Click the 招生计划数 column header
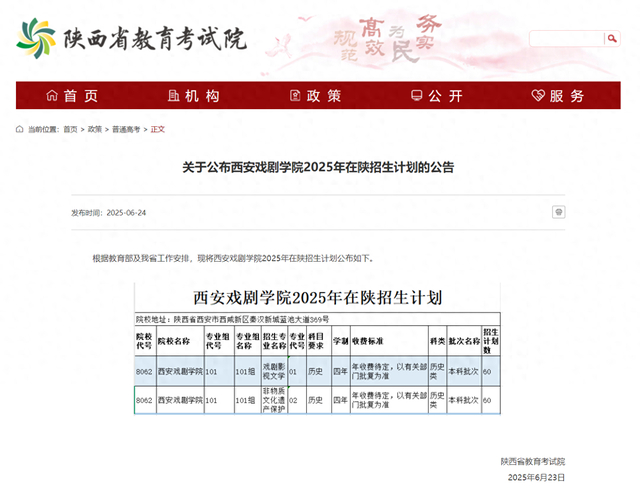640x495 pixels. pyautogui.click(x=491, y=341)
